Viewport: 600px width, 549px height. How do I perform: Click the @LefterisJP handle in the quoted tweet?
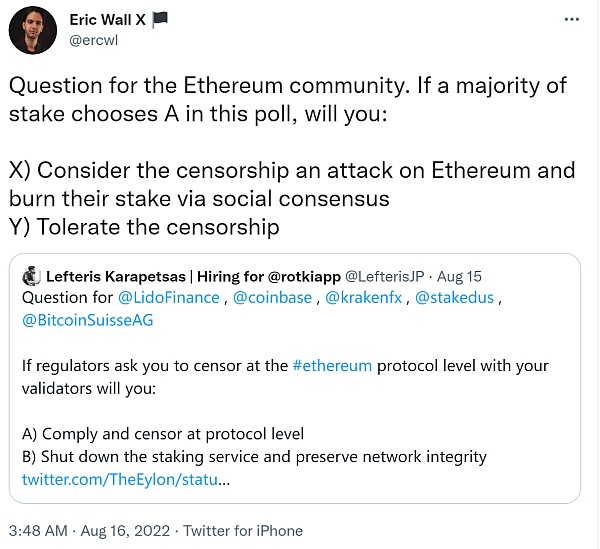pyautogui.click(x=387, y=276)
